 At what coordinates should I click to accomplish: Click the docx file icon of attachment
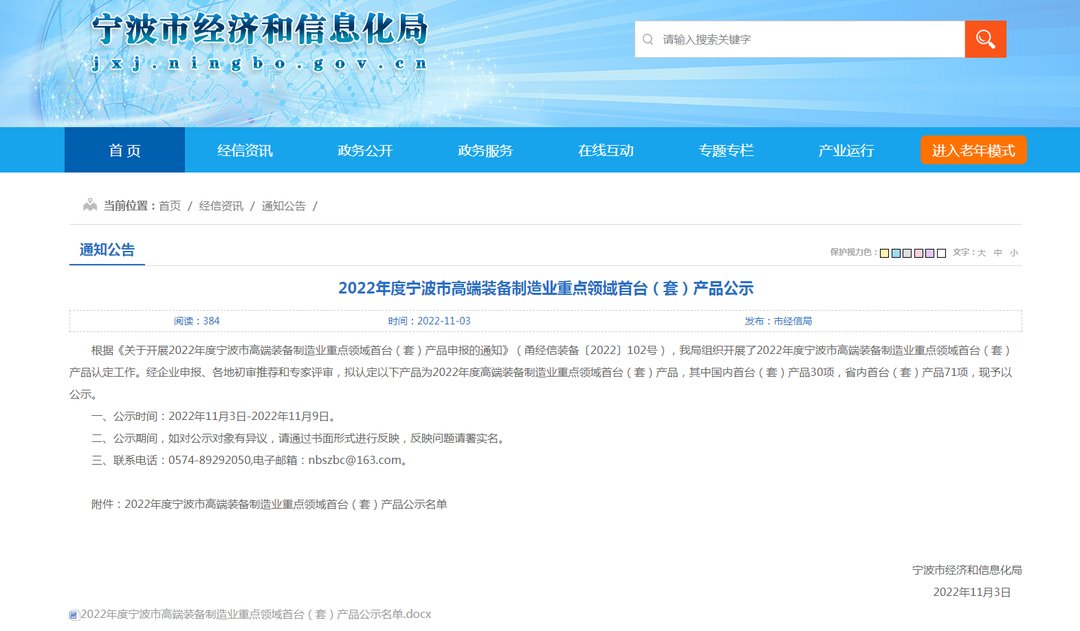coord(73,615)
